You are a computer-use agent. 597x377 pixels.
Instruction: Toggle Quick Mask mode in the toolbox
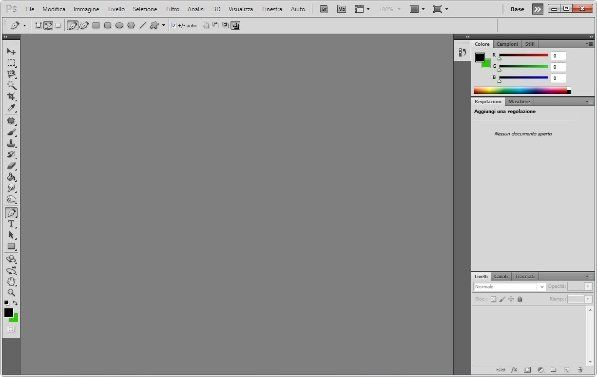[x=11, y=329]
